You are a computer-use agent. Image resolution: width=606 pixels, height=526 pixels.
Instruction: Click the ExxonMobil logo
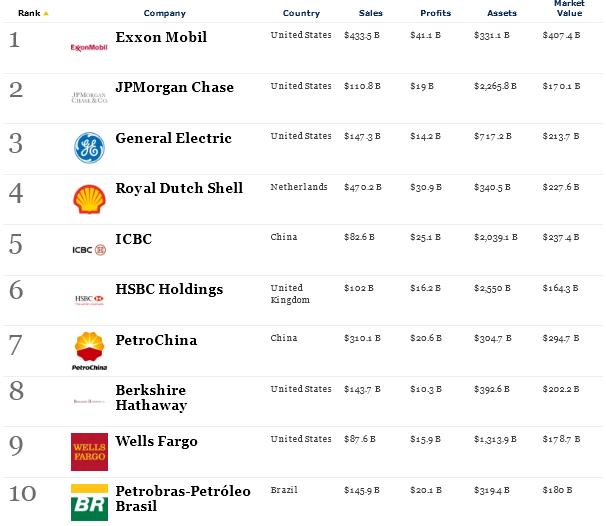pos(89,47)
